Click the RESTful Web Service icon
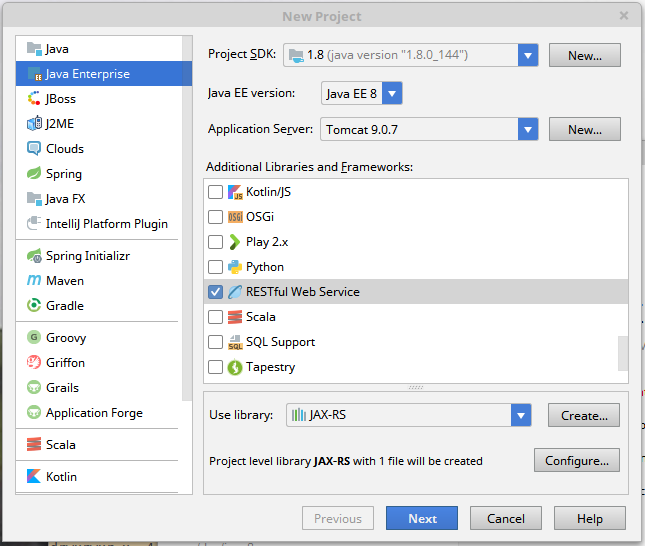The image size is (645, 546). pos(235,292)
